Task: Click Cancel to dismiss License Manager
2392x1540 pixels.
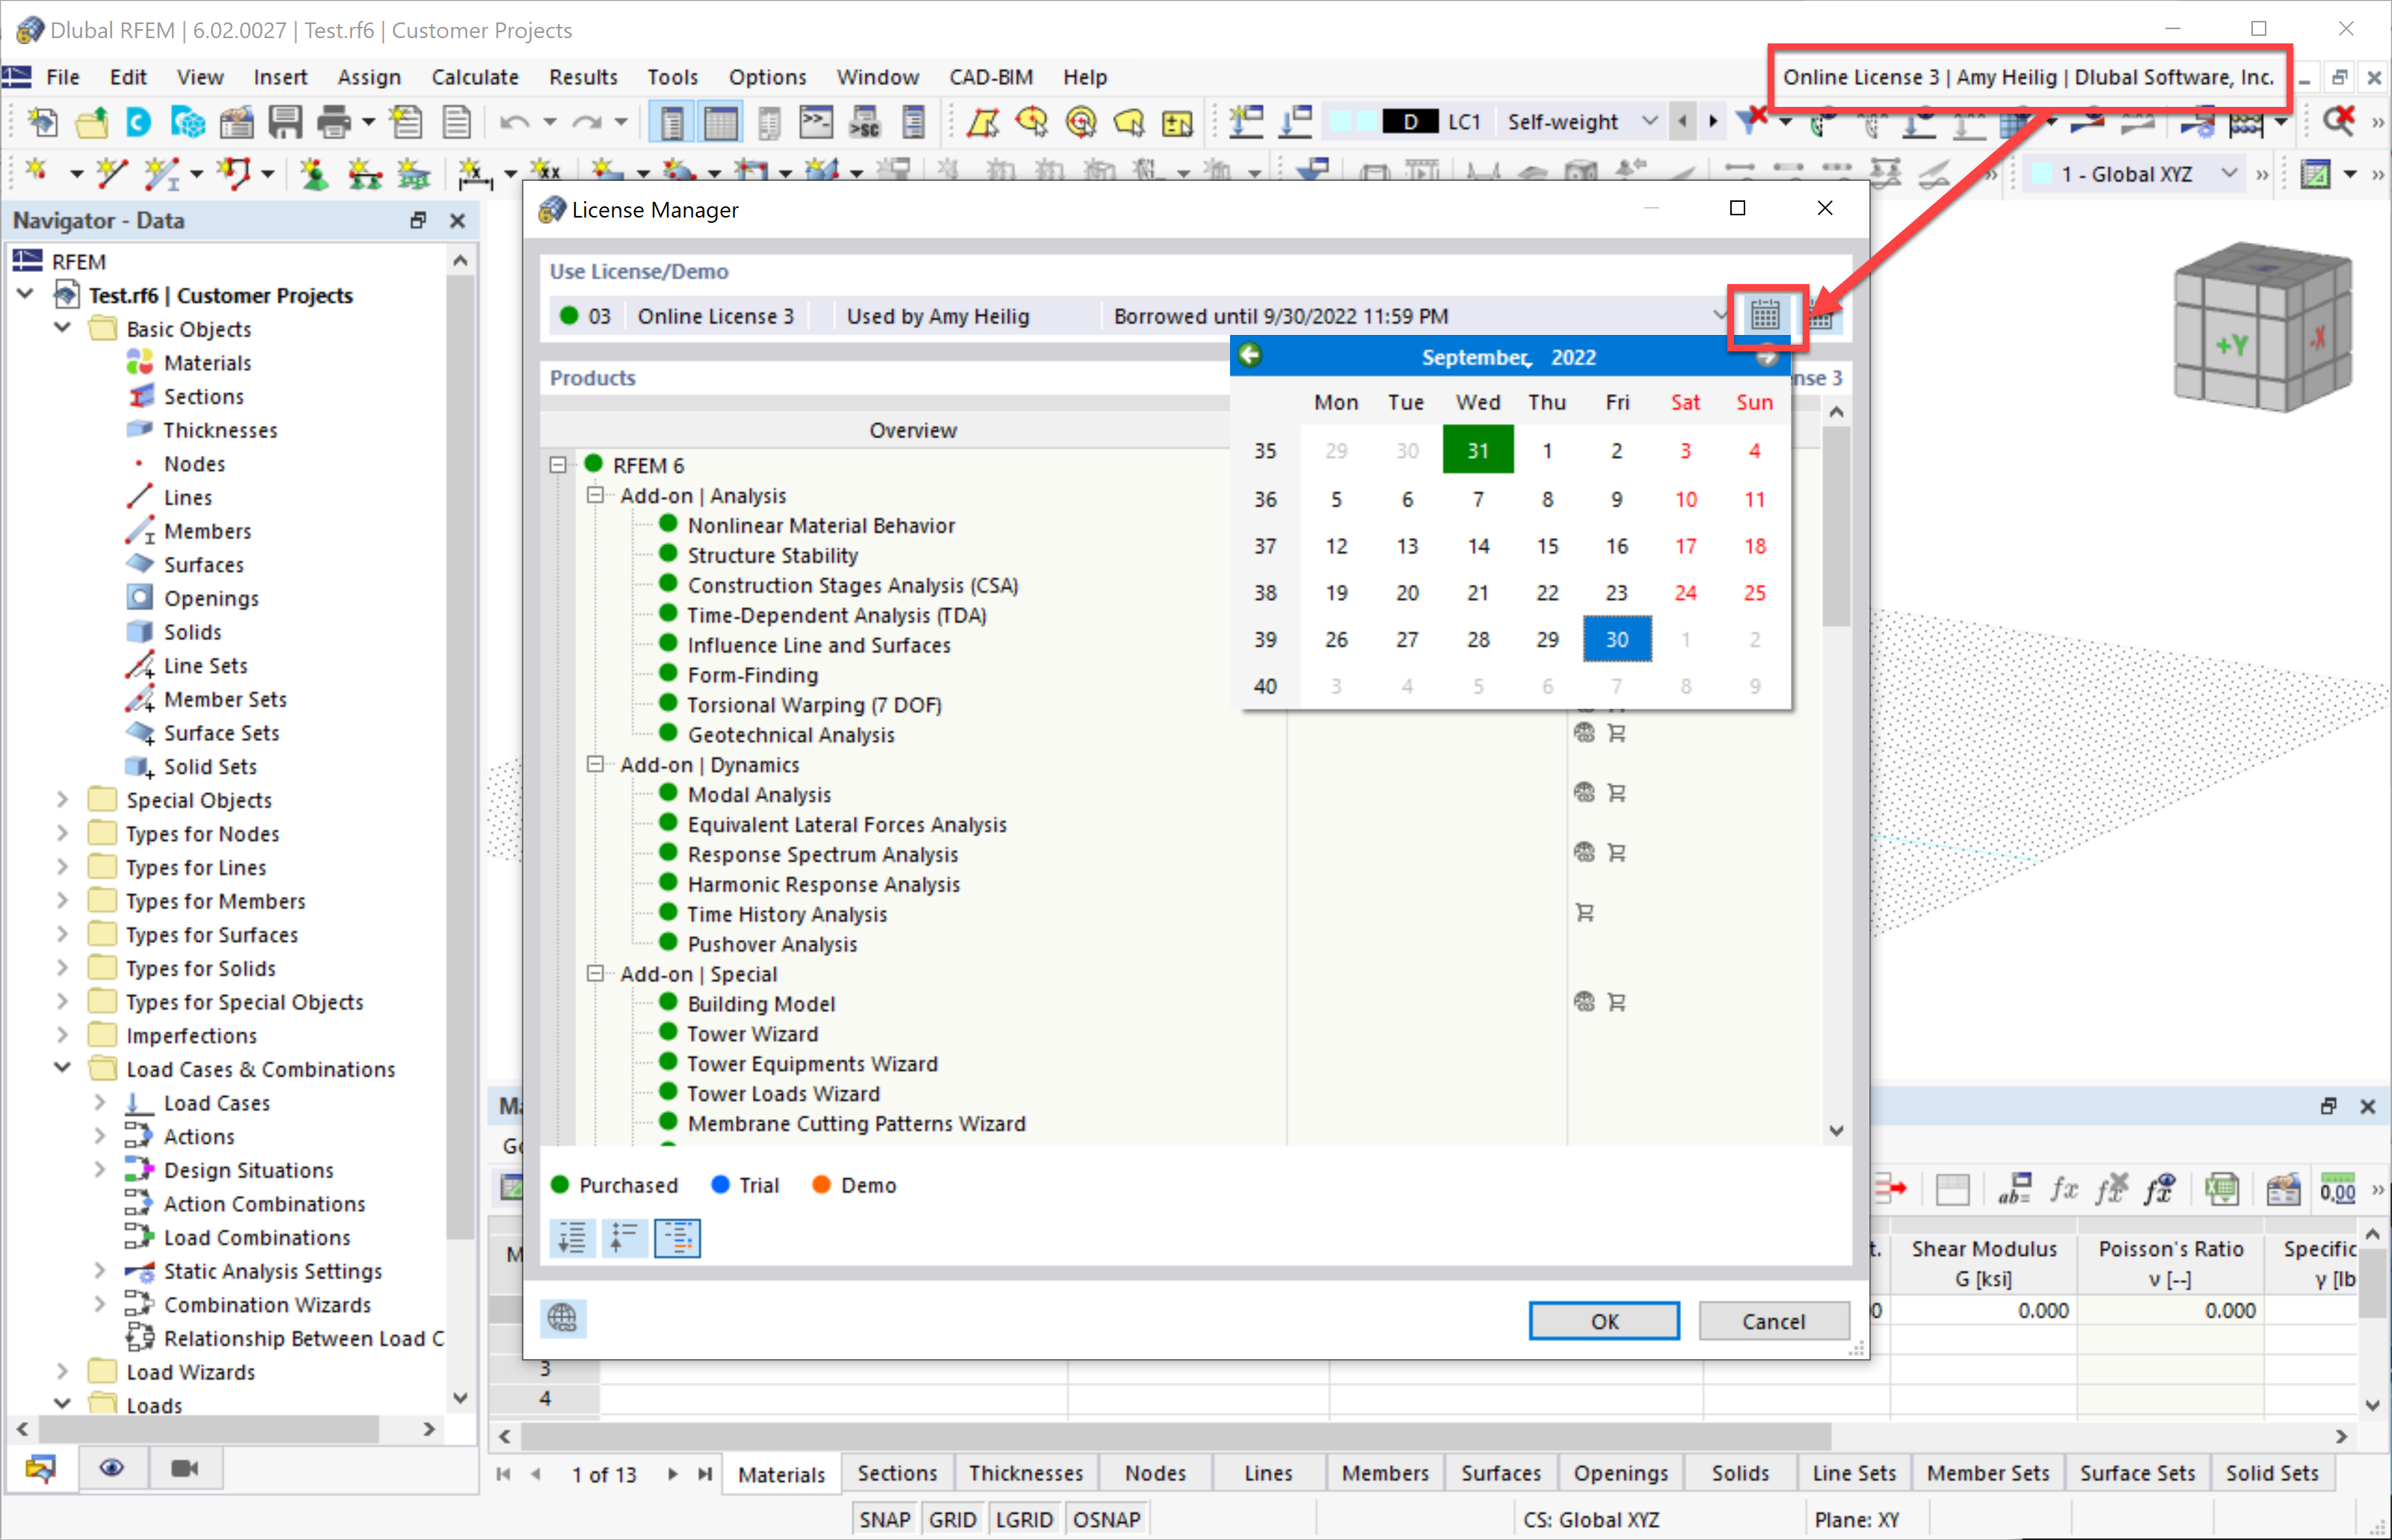Action: pos(1771,1319)
